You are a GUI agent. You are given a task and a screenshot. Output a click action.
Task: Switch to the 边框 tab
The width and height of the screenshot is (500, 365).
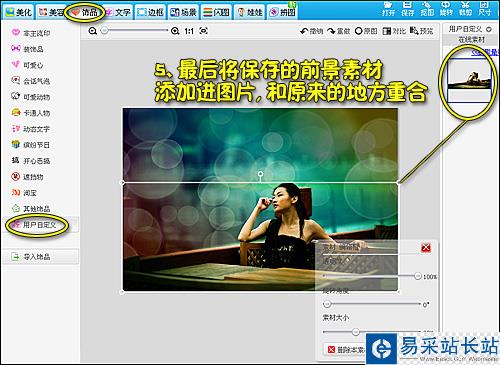(x=150, y=12)
